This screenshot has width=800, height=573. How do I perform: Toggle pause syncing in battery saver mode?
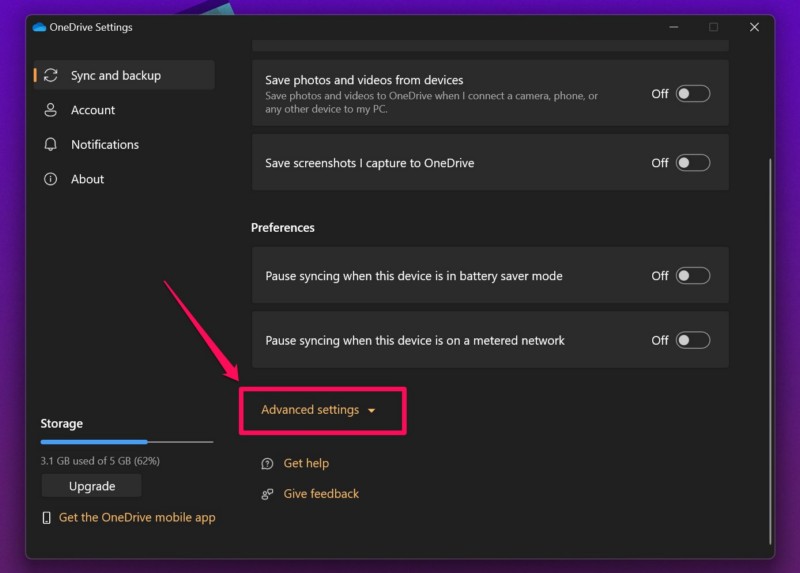coord(692,276)
